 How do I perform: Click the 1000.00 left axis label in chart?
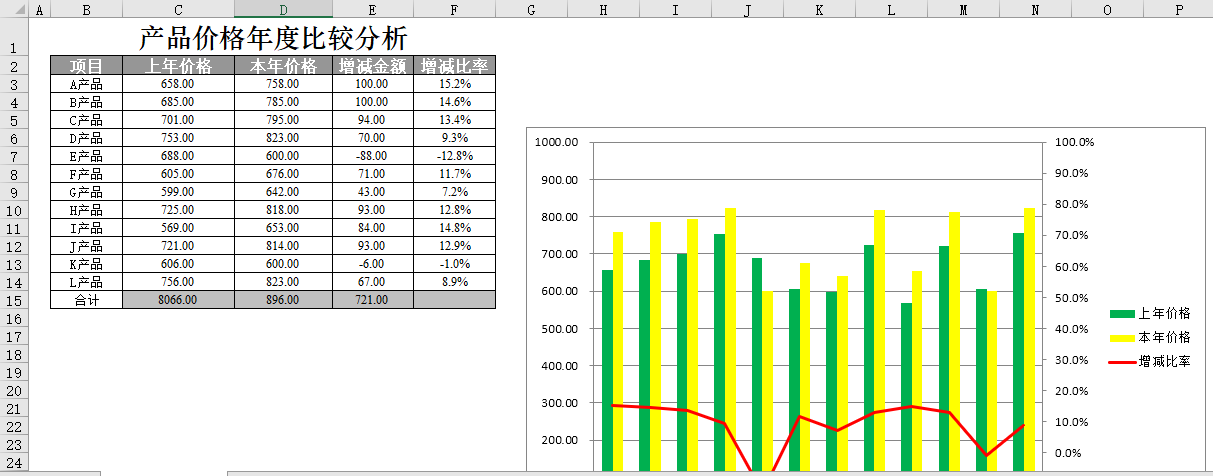coord(558,143)
